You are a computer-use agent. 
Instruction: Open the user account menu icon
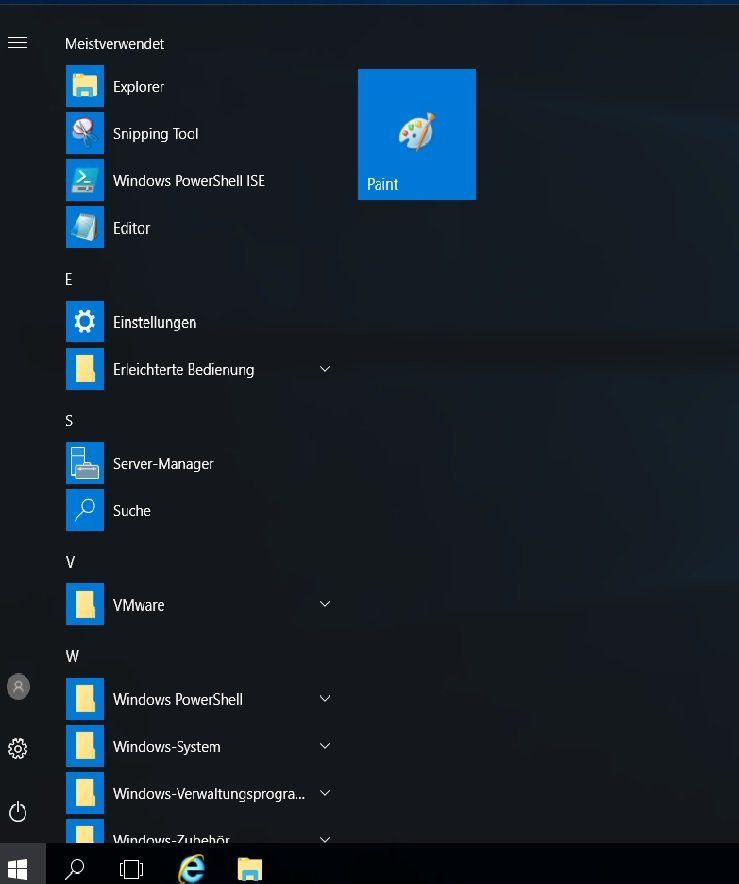tap(18, 687)
